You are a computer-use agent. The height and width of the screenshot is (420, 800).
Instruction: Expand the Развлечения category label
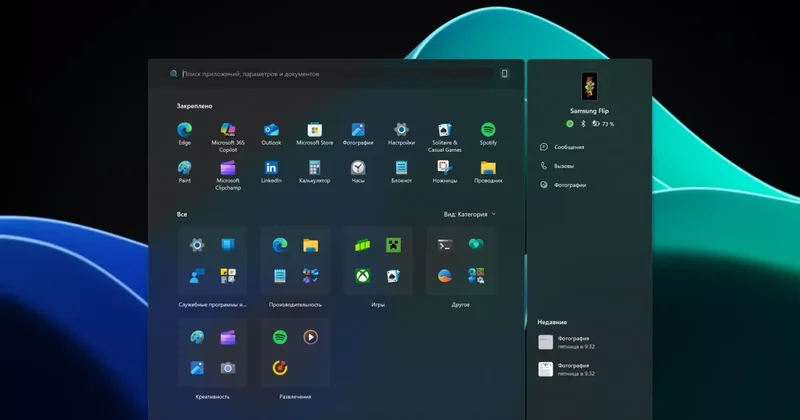click(x=295, y=397)
